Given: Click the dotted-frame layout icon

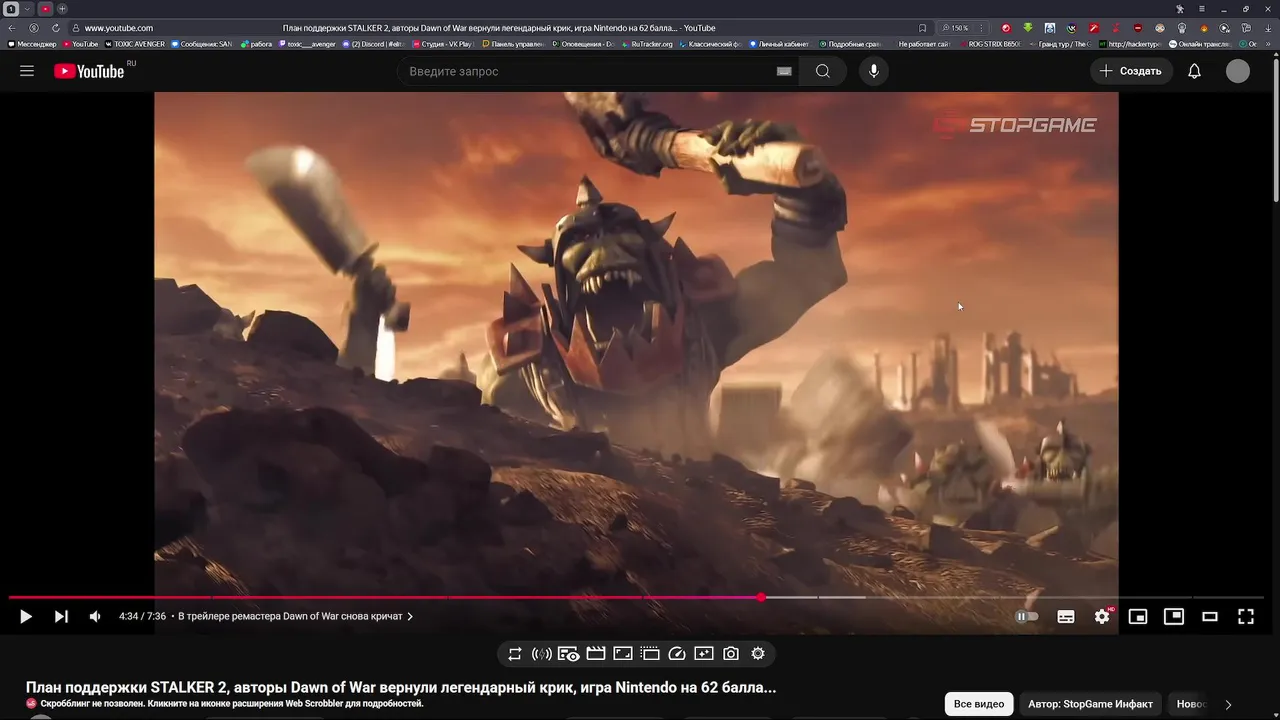Looking at the screenshot, I should [x=650, y=654].
